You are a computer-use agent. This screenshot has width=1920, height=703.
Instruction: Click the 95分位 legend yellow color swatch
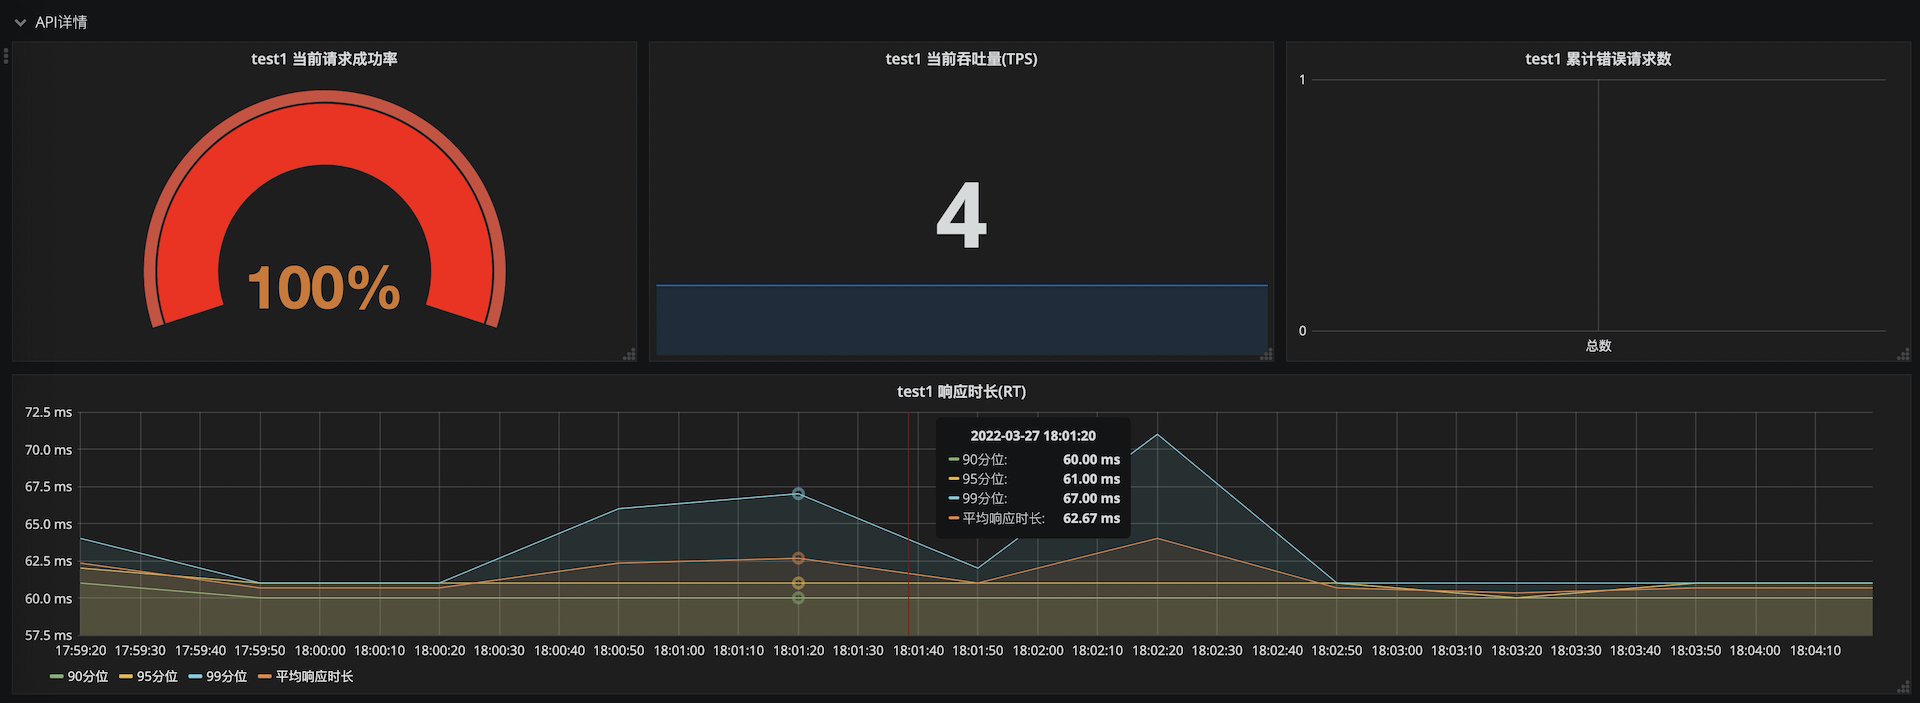click(x=126, y=677)
